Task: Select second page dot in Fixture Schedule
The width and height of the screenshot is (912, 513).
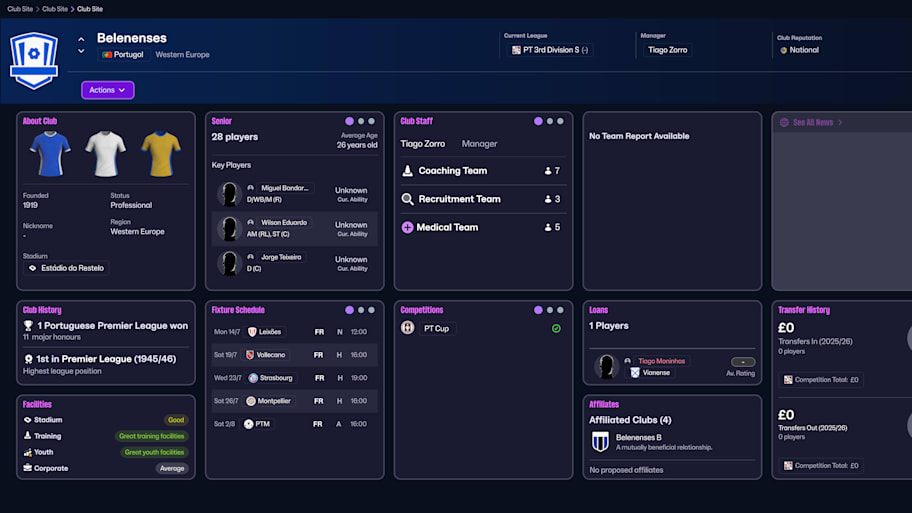Action: pyautogui.click(x=361, y=310)
